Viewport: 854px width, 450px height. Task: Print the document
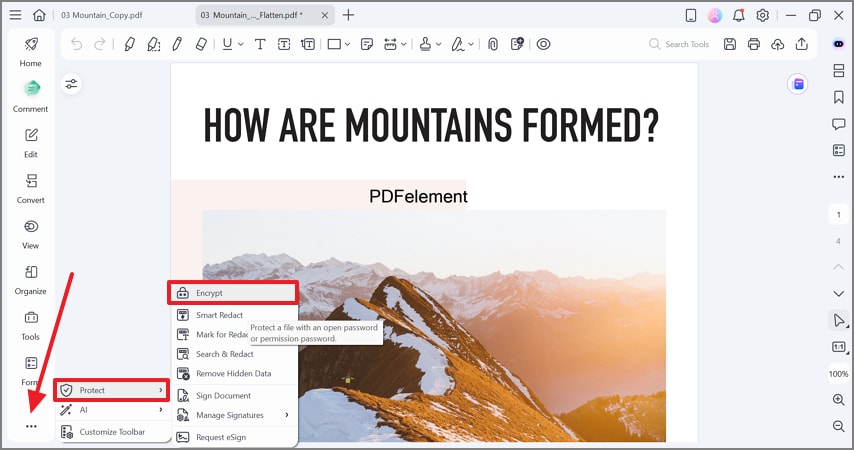coord(754,44)
